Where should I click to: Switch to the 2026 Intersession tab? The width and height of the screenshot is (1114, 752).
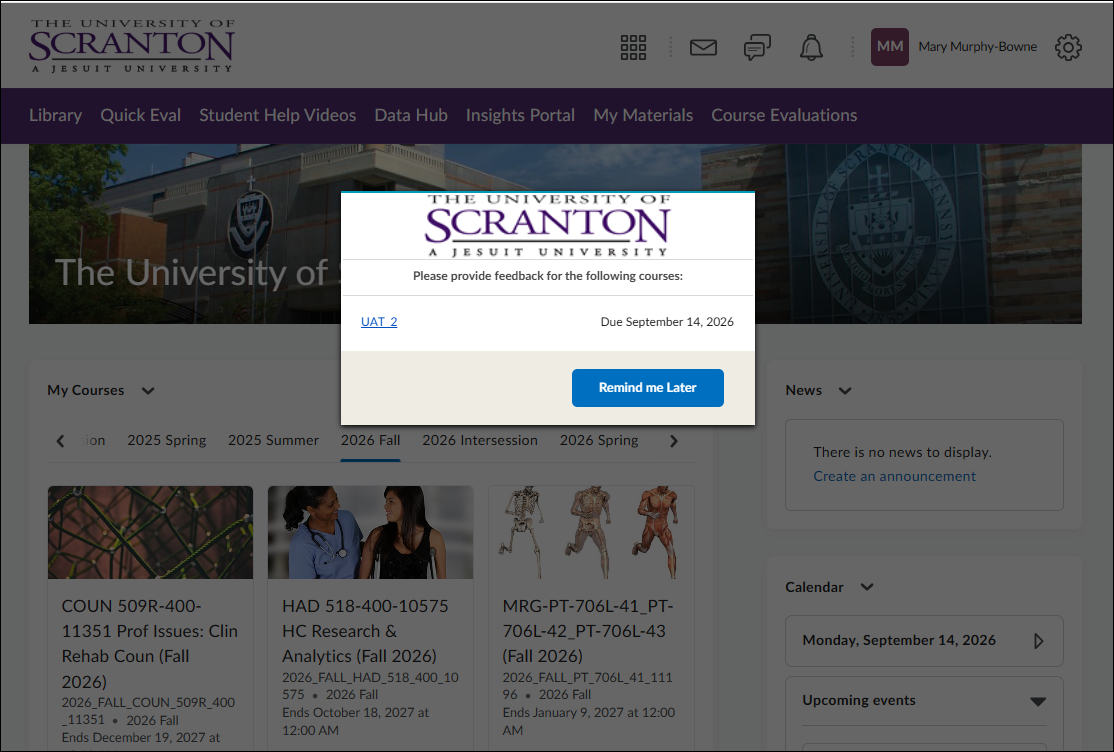(x=480, y=440)
